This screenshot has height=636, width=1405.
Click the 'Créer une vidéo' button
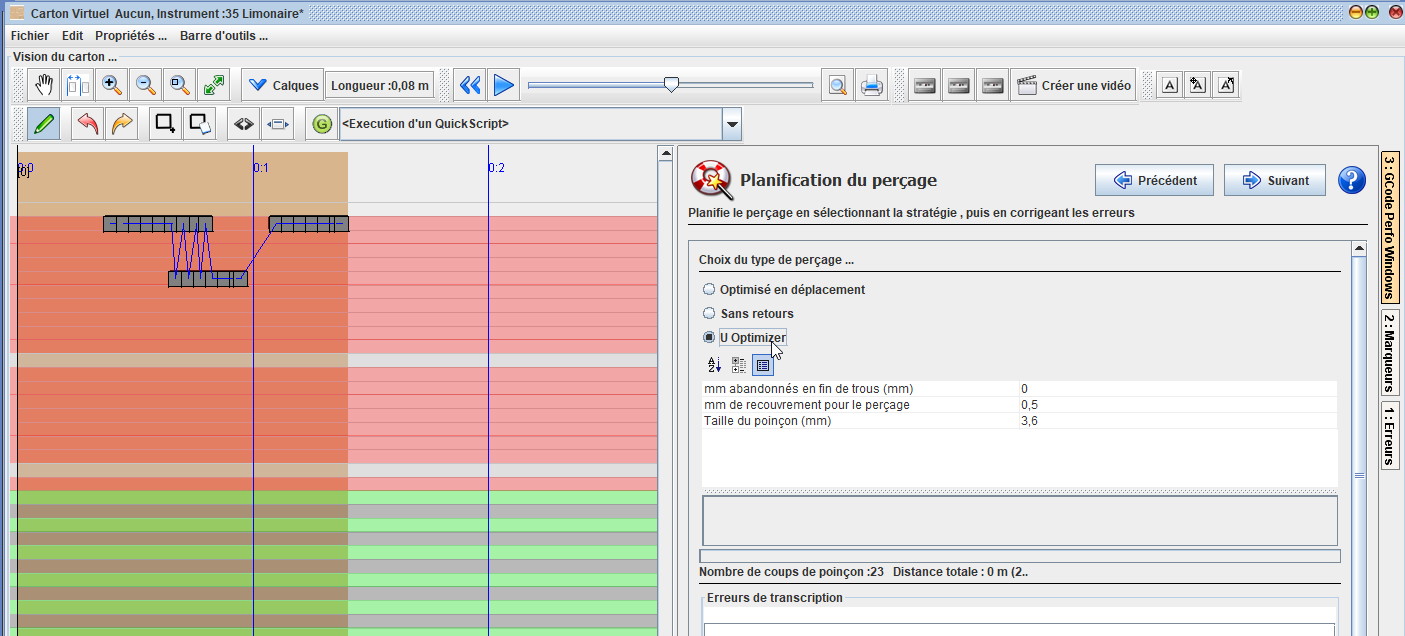[1074, 86]
